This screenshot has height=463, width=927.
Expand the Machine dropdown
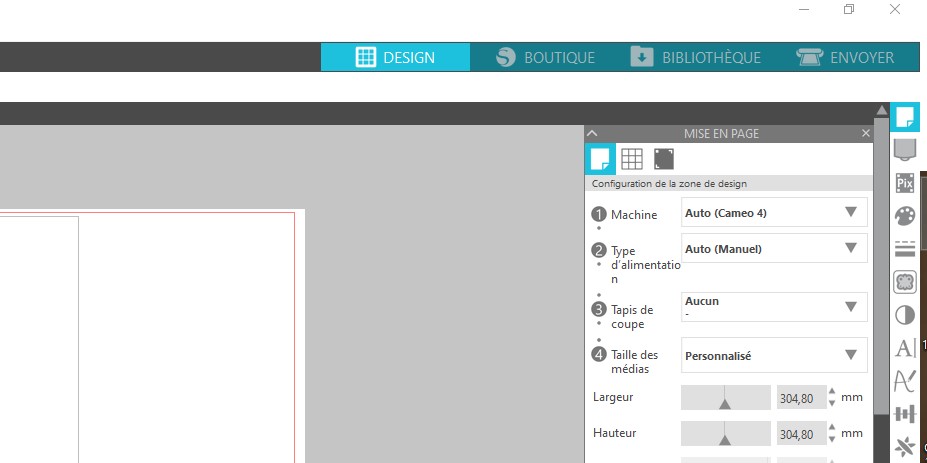click(x=774, y=212)
